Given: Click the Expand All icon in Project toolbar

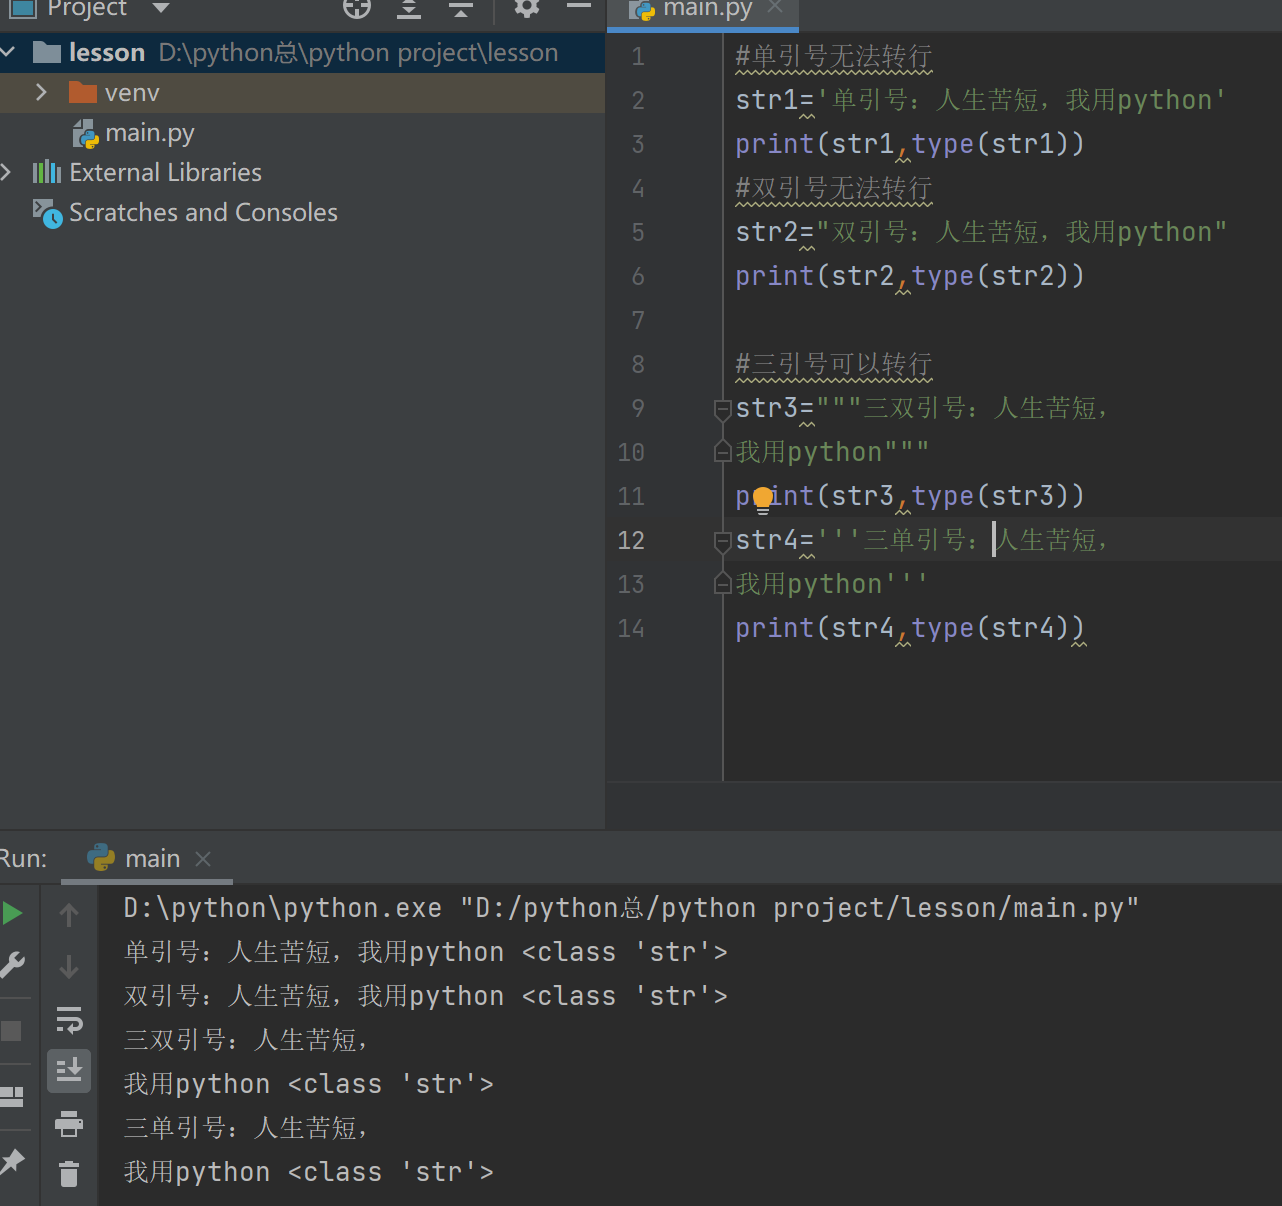Looking at the screenshot, I should click(409, 9).
